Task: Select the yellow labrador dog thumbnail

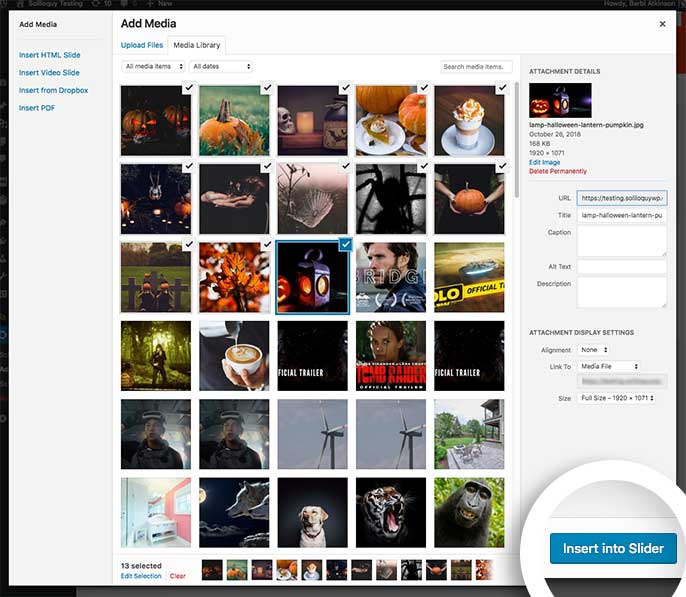Action: tap(312, 513)
